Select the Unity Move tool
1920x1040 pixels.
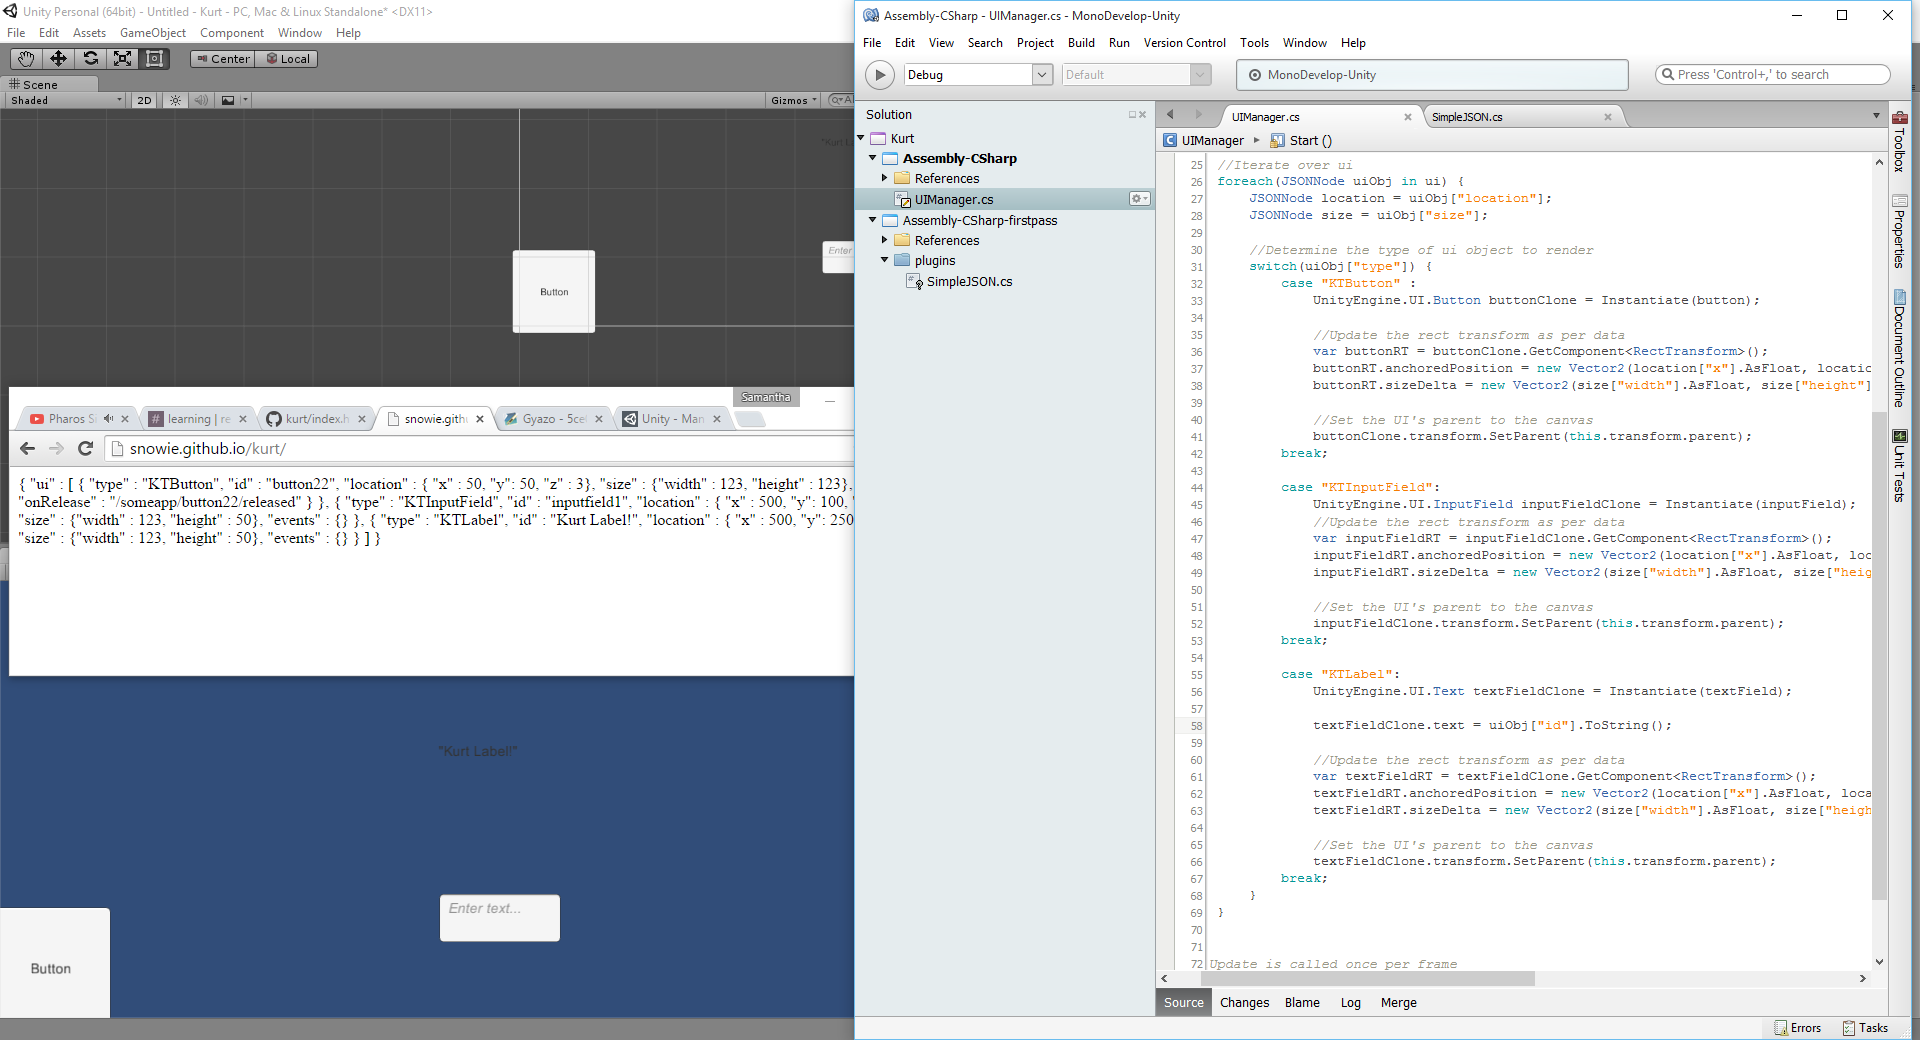click(58, 59)
